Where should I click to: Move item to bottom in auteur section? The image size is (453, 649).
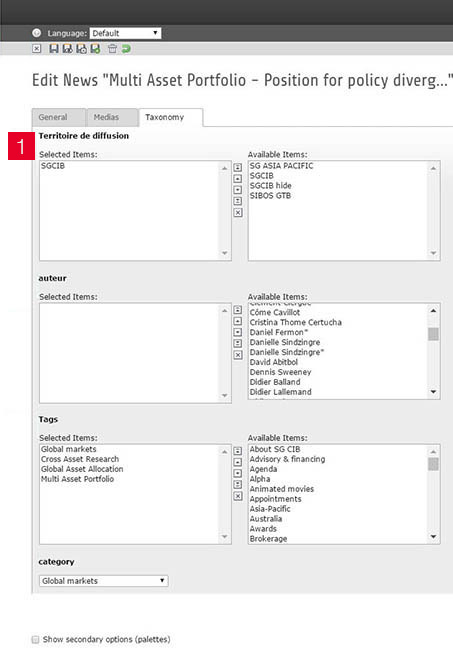tap(238, 344)
